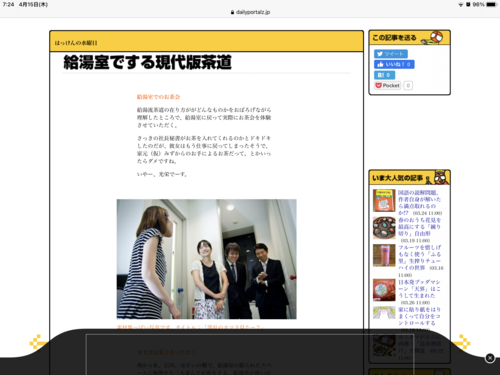
Task: Click the Twitter tweet share button
Action: (390, 54)
